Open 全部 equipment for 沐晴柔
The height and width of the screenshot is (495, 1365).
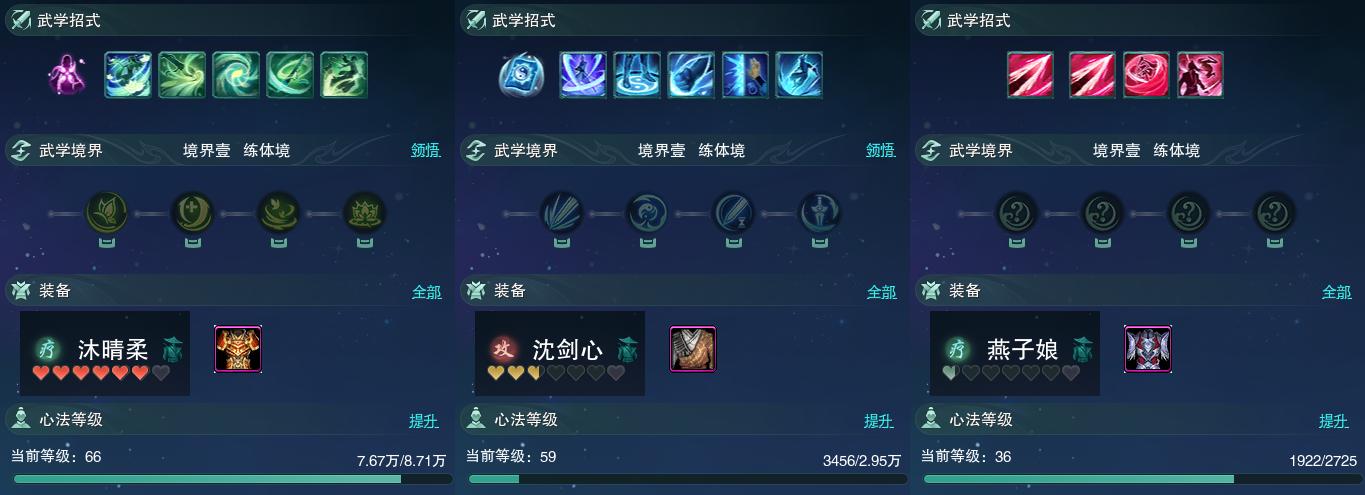coord(426,292)
